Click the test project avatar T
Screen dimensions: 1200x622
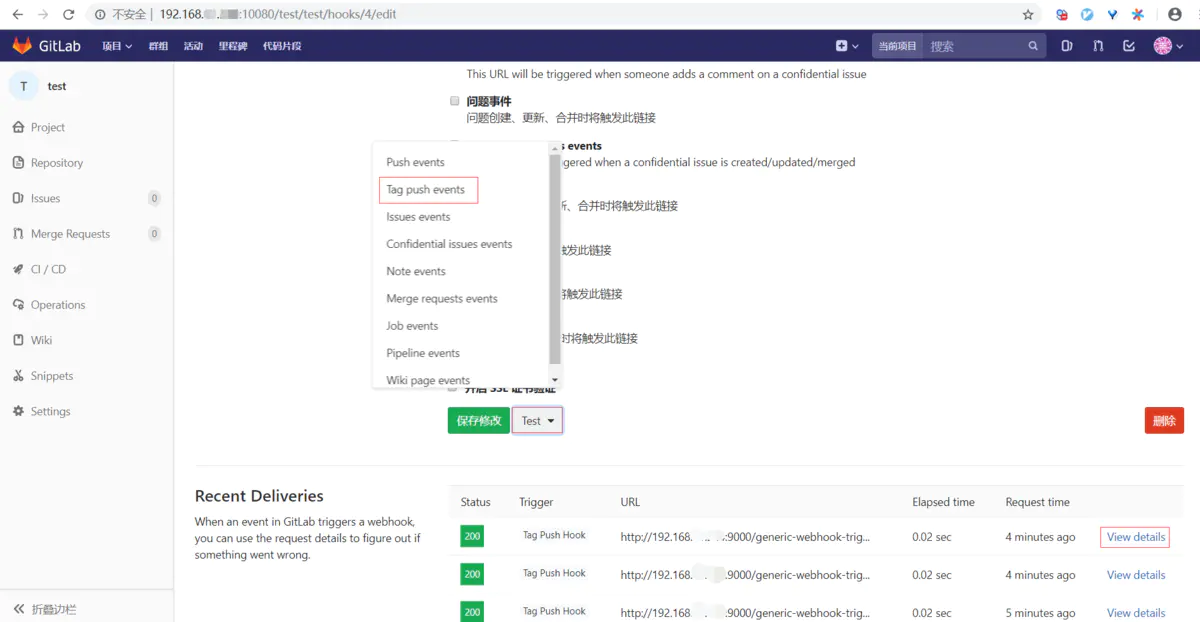(24, 86)
